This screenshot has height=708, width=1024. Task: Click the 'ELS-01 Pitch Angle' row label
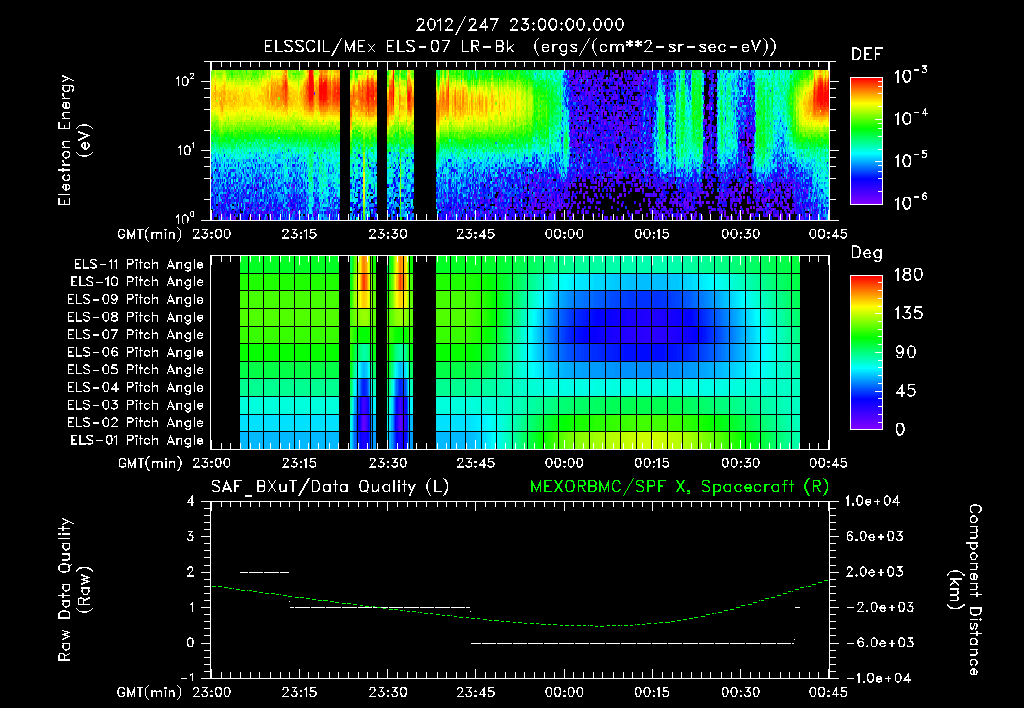137,440
